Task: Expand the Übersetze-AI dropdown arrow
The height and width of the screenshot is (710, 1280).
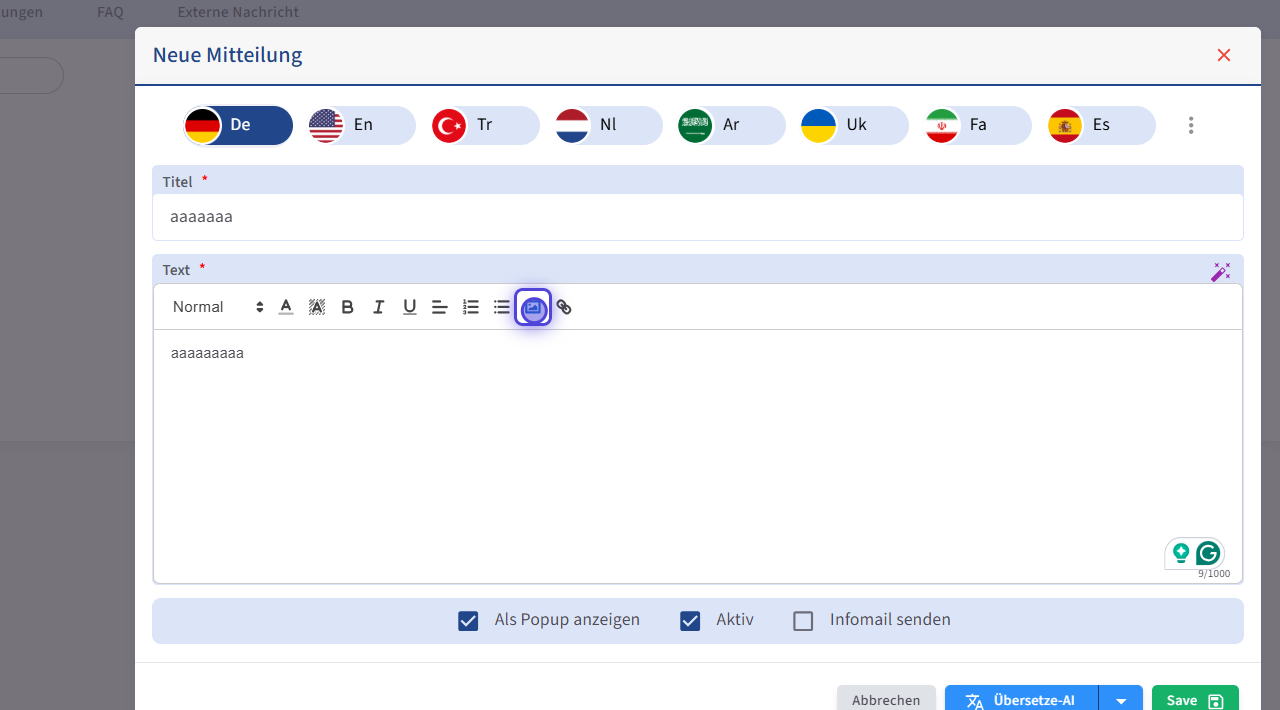Action: click(x=1121, y=700)
